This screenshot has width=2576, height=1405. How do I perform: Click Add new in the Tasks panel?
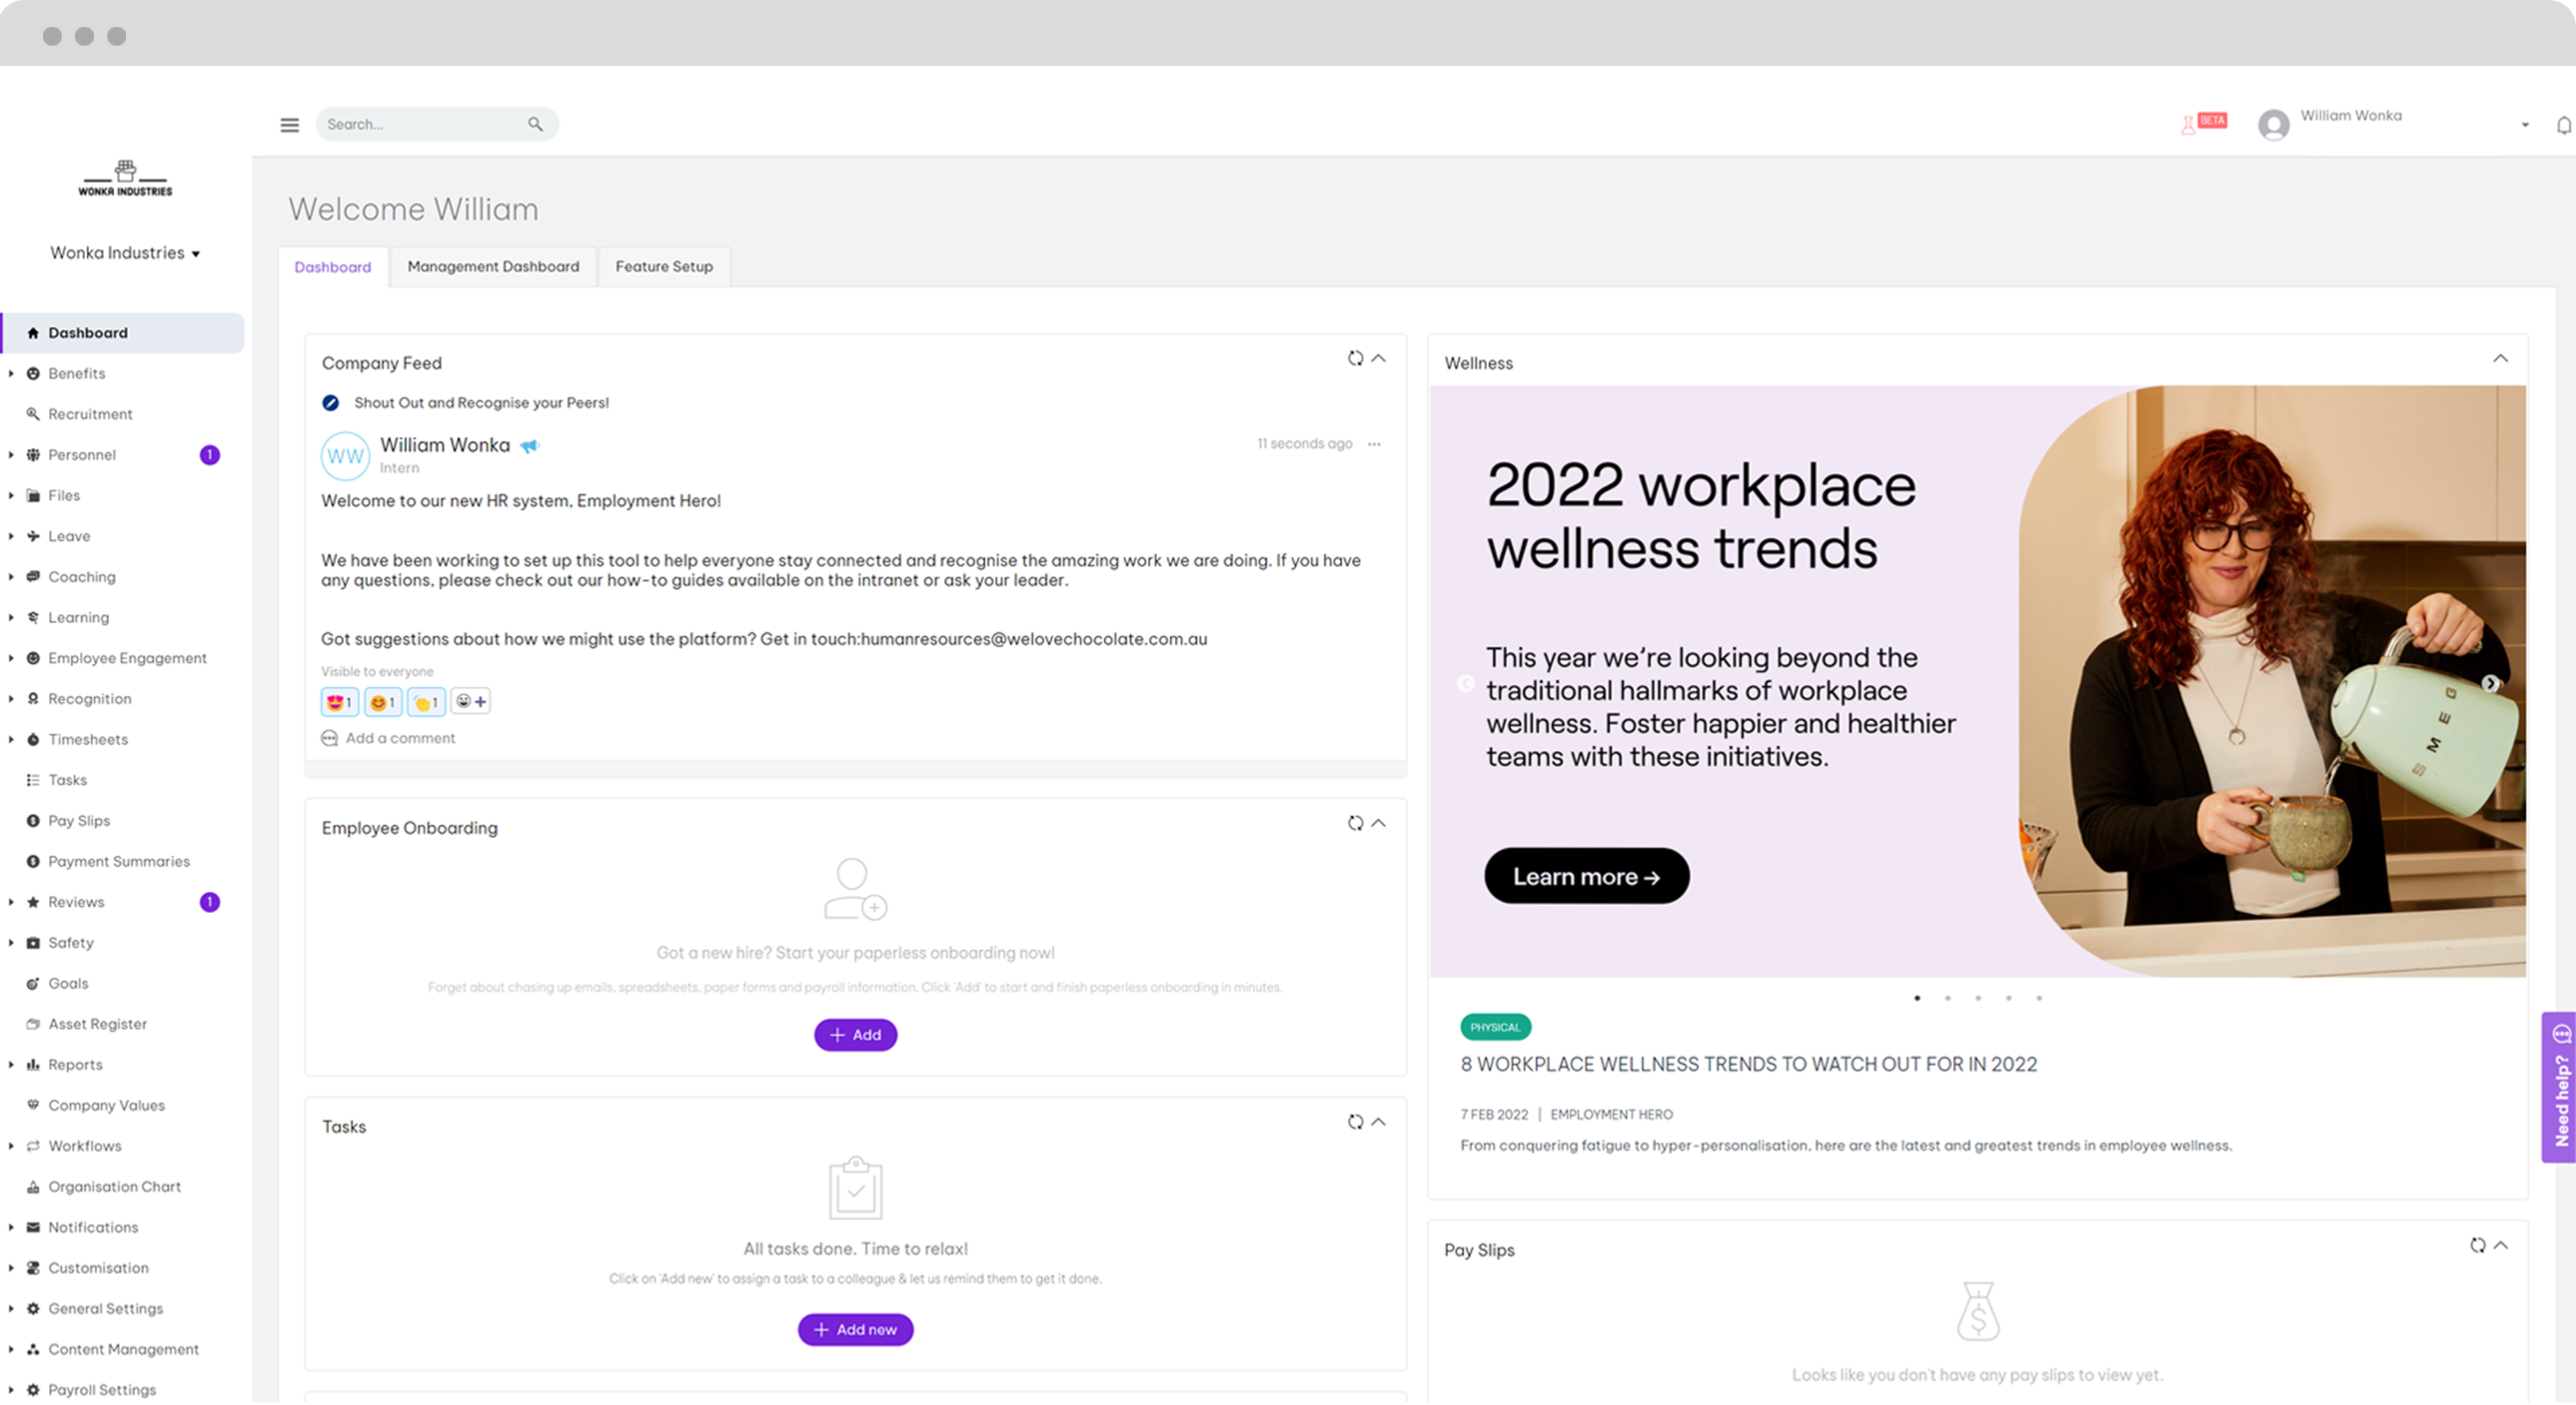(855, 1329)
